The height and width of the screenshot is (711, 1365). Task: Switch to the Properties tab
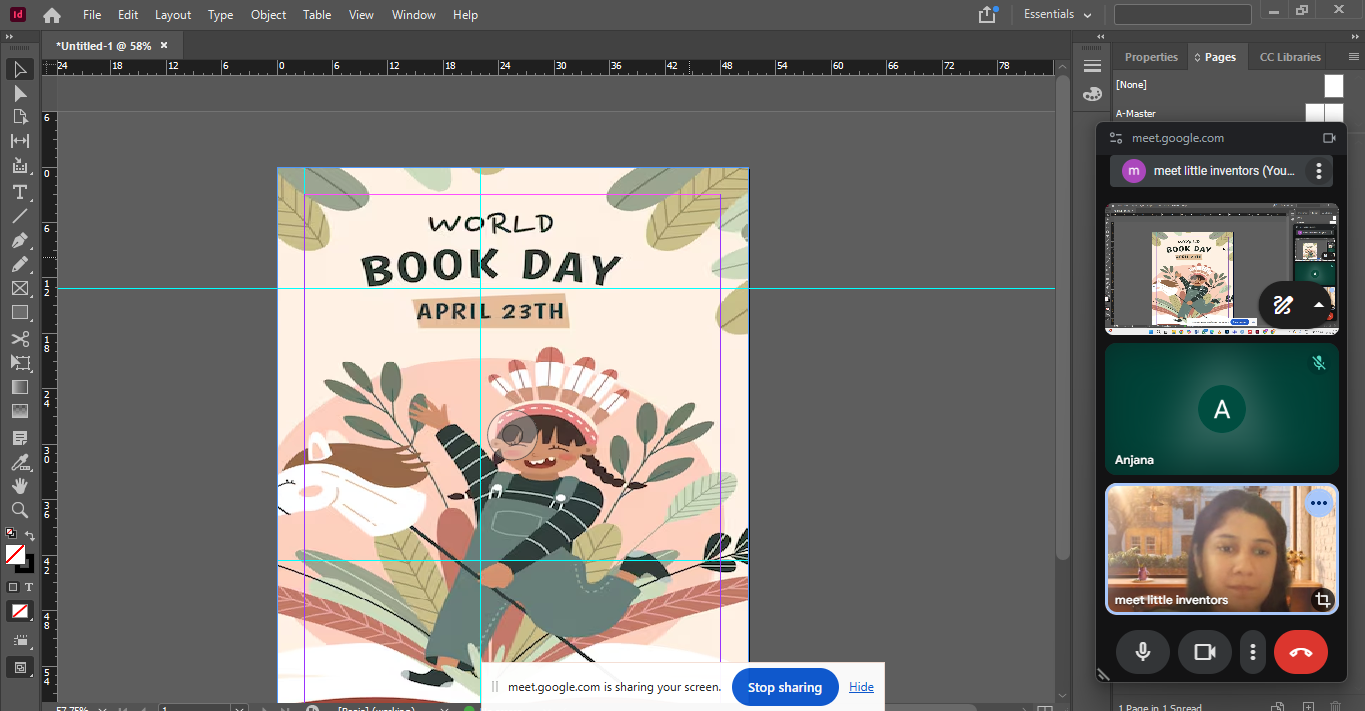tap(1151, 57)
